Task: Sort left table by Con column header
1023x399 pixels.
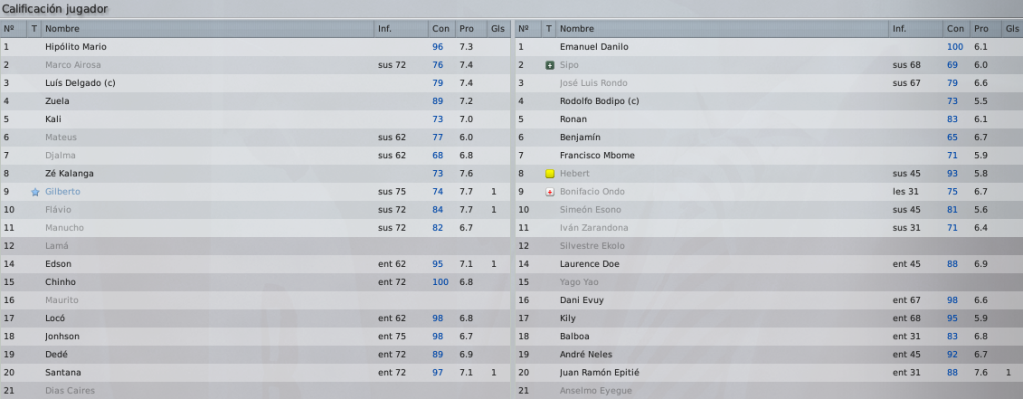Action: coord(440,29)
